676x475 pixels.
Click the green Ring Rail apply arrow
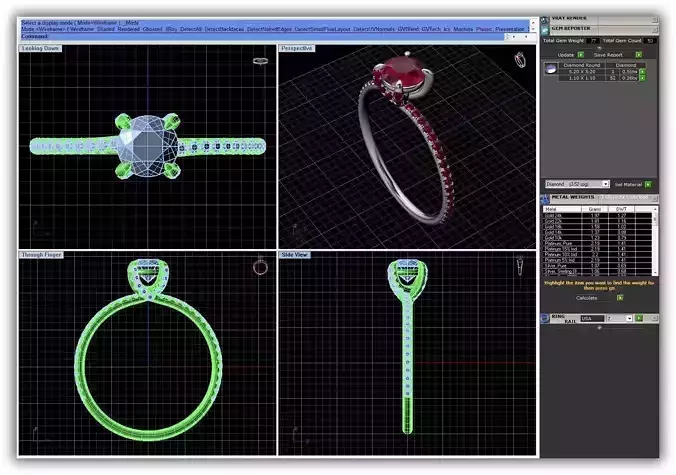639,318
